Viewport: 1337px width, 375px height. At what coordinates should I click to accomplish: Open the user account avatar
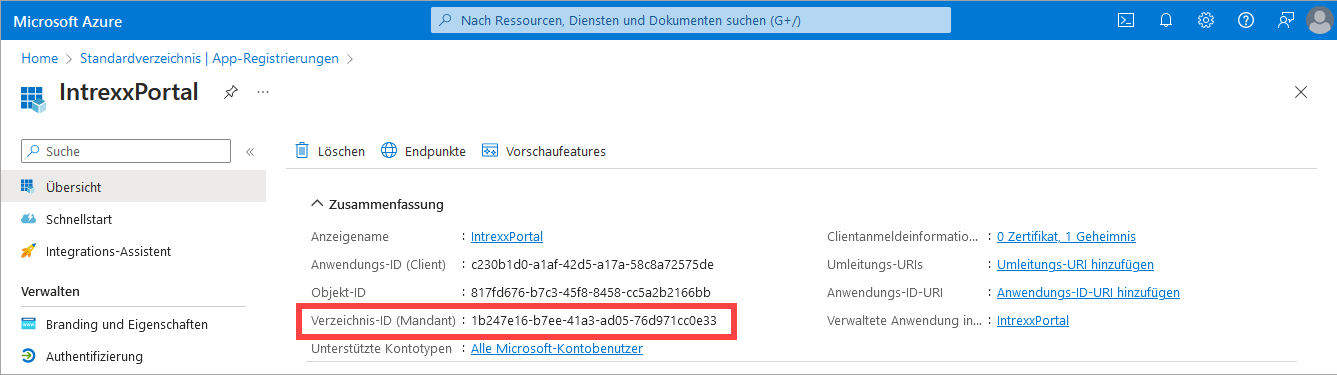(1320, 20)
